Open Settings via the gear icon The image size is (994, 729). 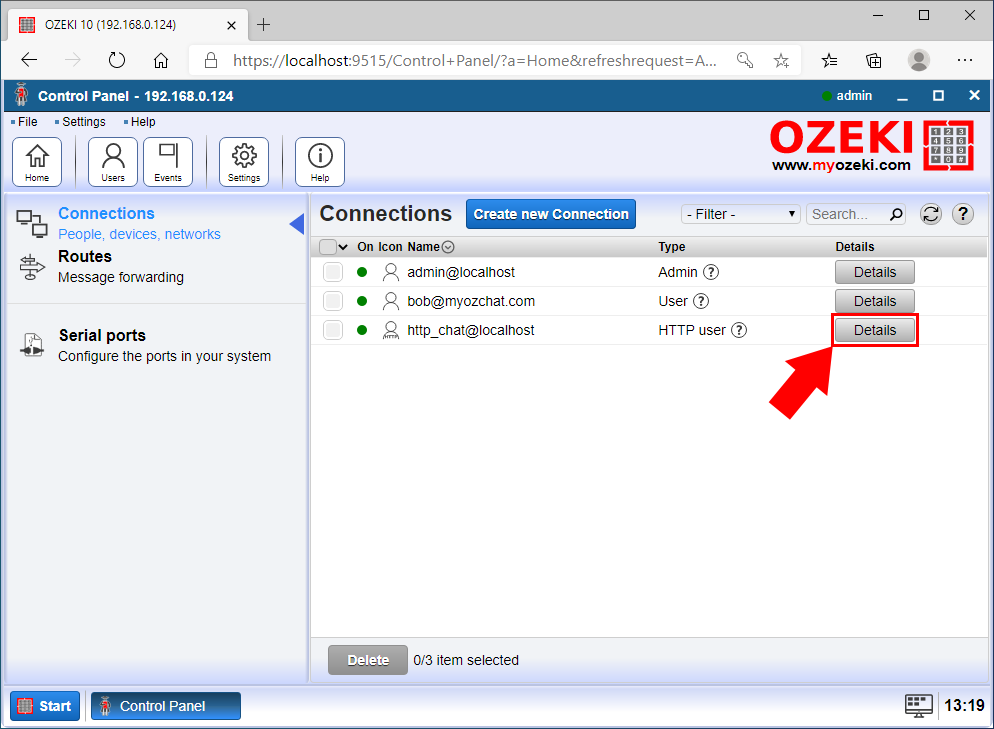pos(244,161)
